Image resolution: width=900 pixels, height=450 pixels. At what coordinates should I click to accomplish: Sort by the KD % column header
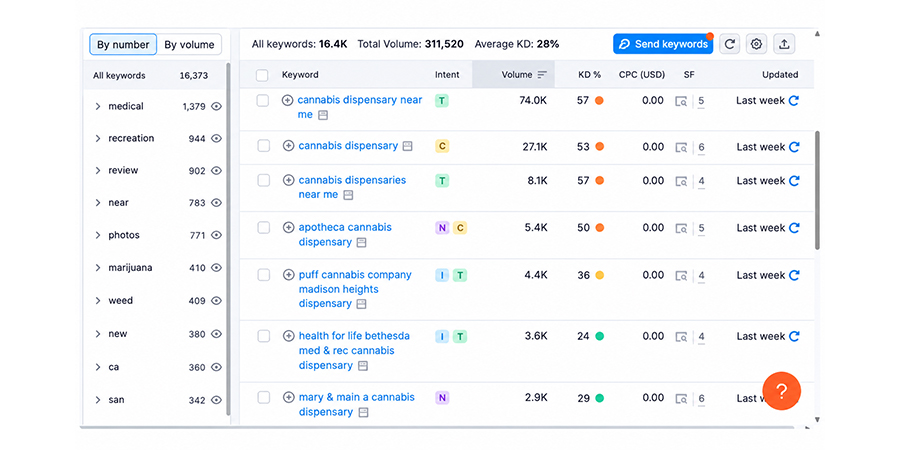(589, 75)
